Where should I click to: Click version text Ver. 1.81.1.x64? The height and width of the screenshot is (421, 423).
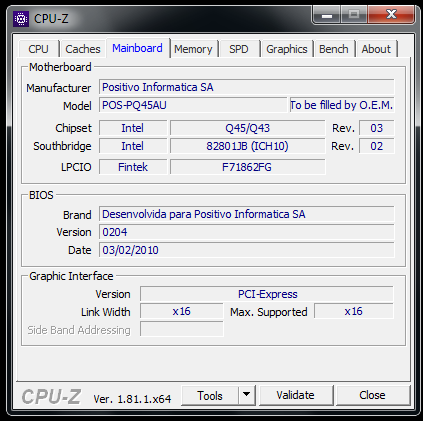click(x=132, y=399)
